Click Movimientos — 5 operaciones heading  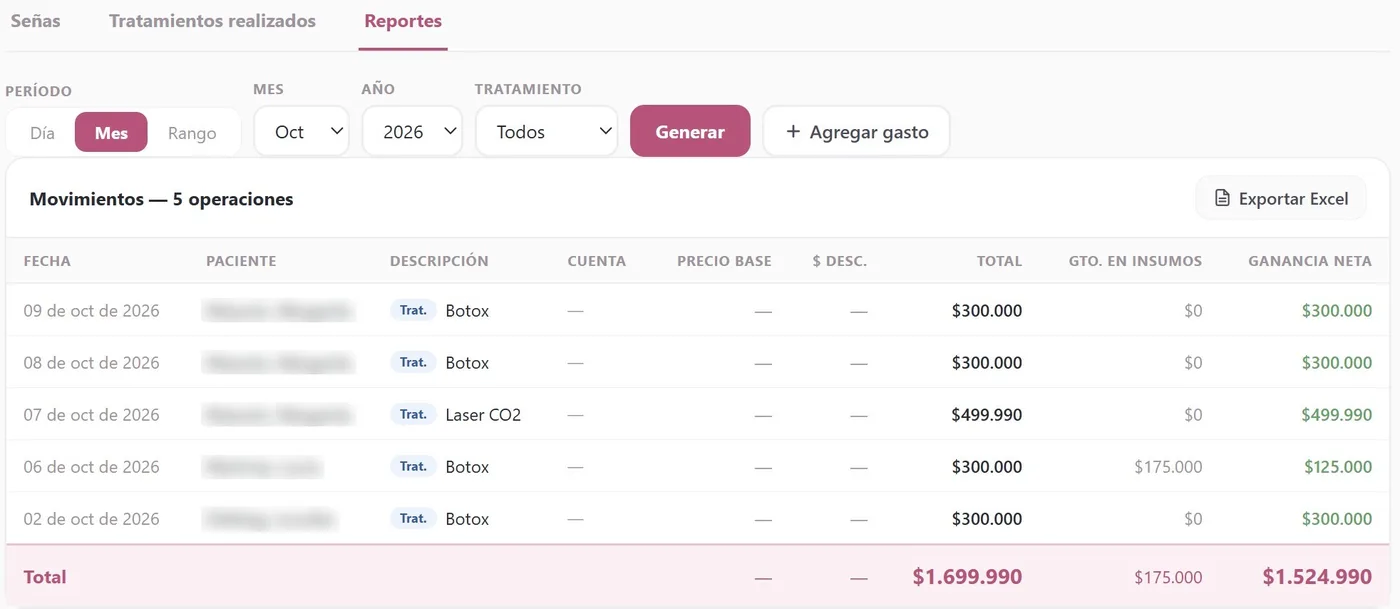161,199
